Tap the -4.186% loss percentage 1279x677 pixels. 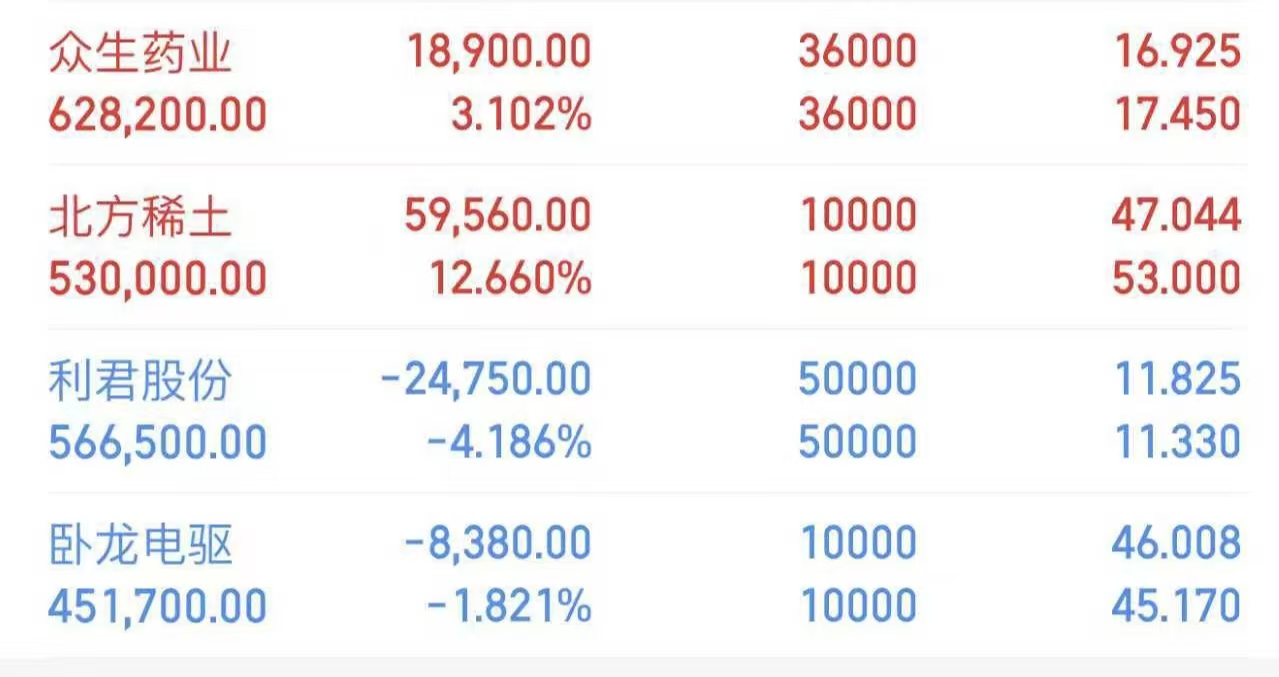click(509, 442)
